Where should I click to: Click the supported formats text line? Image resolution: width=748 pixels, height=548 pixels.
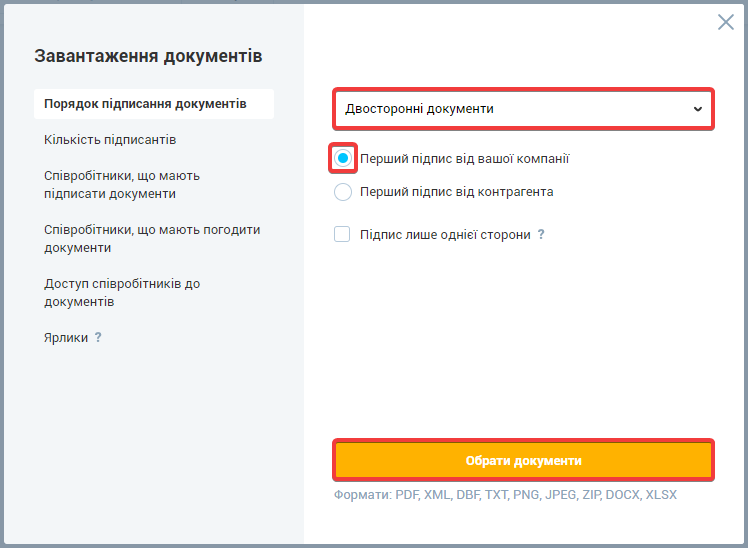tap(505, 494)
